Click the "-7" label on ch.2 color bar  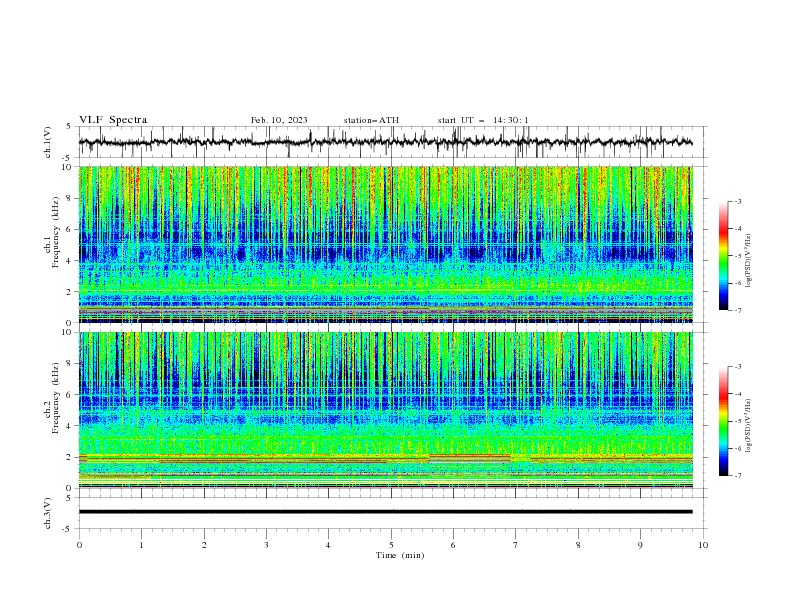738,475
